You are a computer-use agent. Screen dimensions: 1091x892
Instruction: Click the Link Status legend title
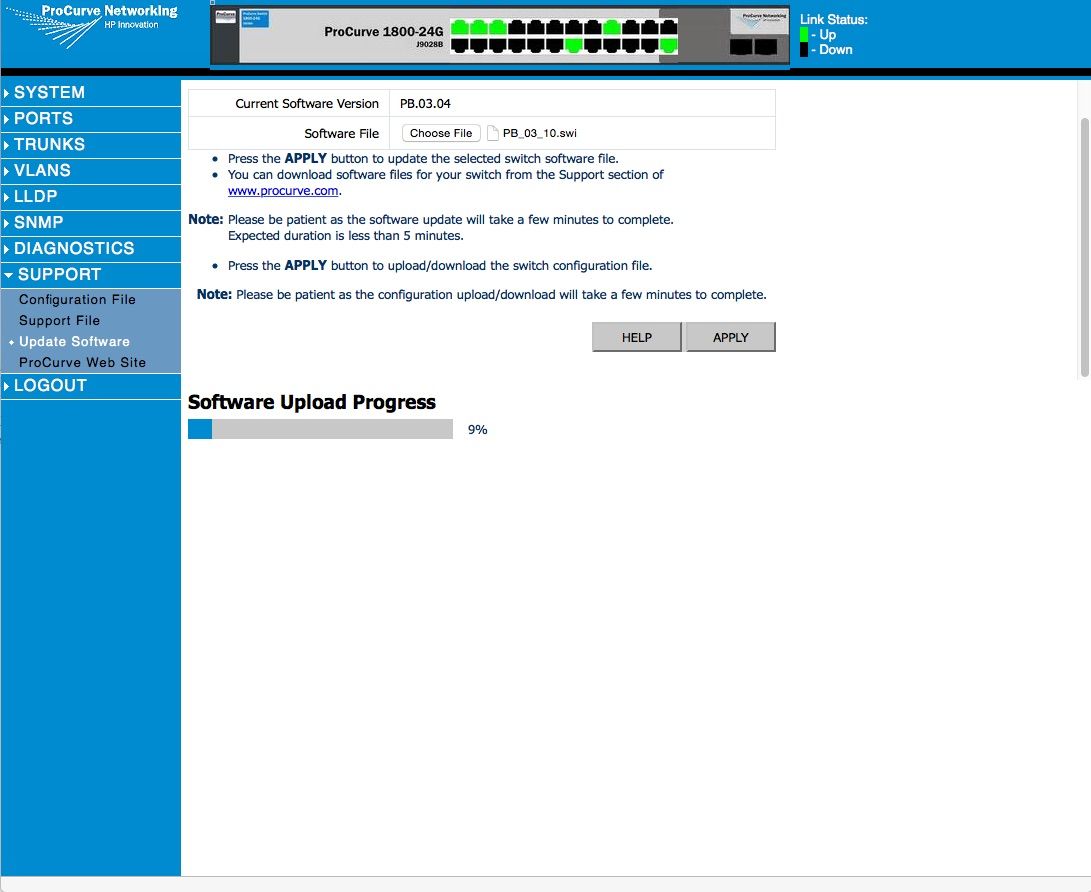click(x=834, y=19)
